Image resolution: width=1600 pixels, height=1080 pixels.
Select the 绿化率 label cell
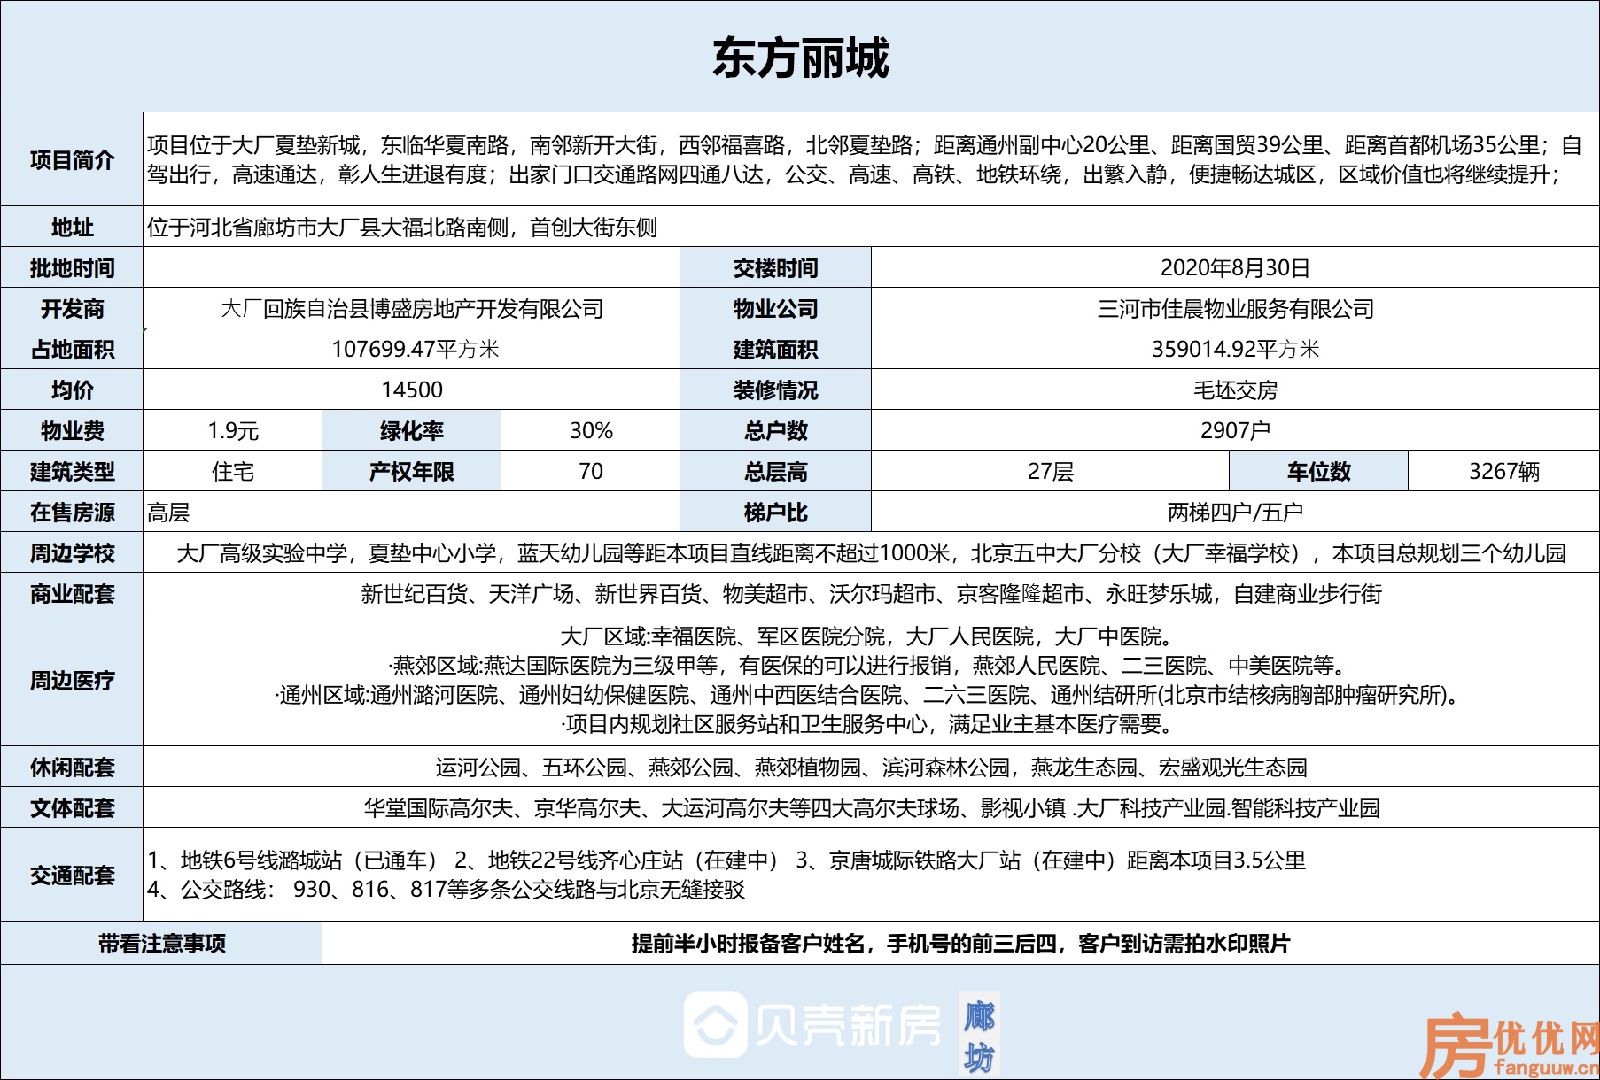coord(412,431)
